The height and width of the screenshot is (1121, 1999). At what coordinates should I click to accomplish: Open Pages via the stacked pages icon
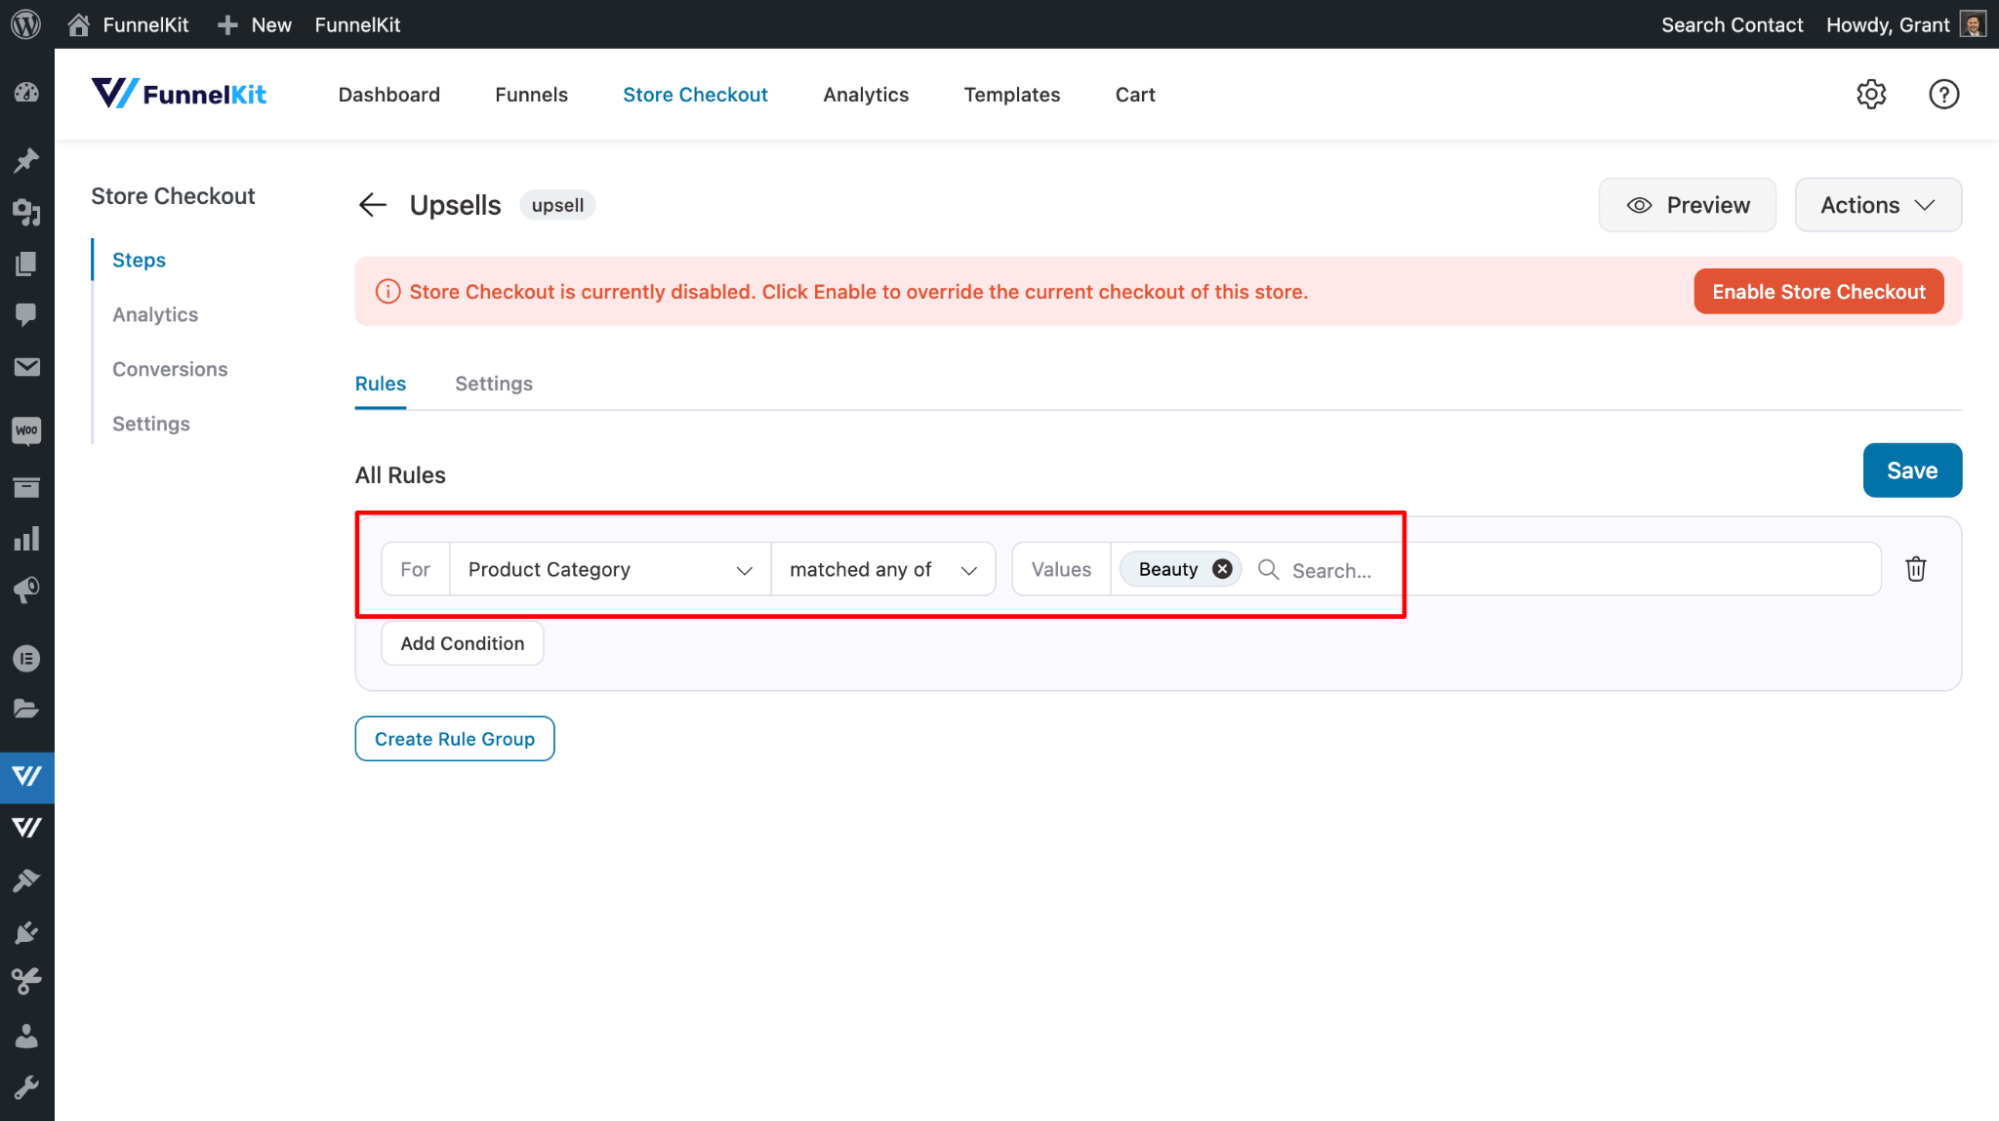pos(27,263)
